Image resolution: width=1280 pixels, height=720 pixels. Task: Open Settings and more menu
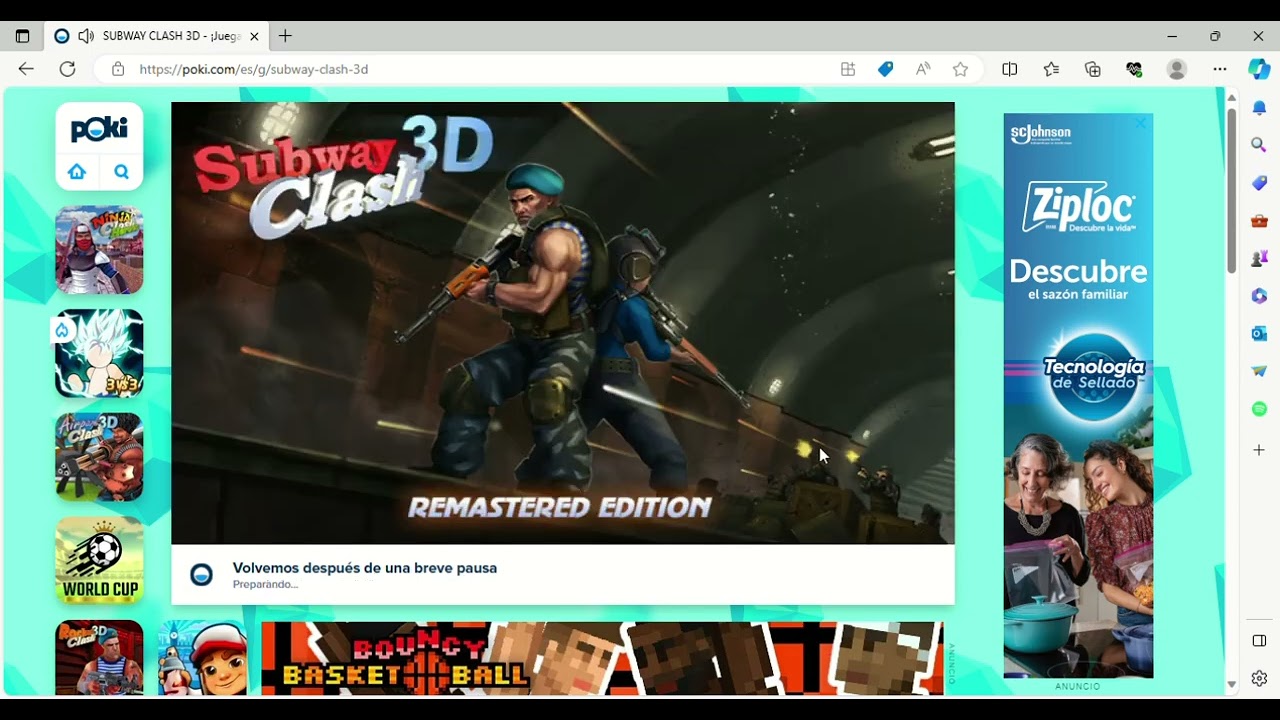pyautogui.click(x=1219, y=69)
